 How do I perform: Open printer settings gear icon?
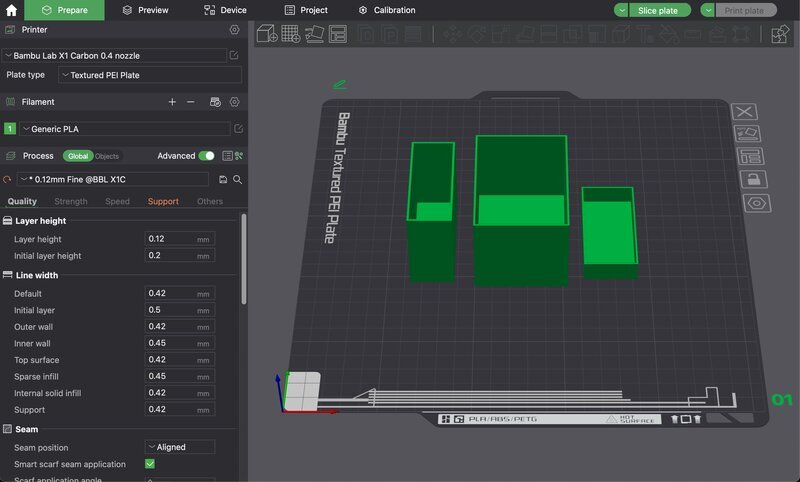[x=234, y=30]
